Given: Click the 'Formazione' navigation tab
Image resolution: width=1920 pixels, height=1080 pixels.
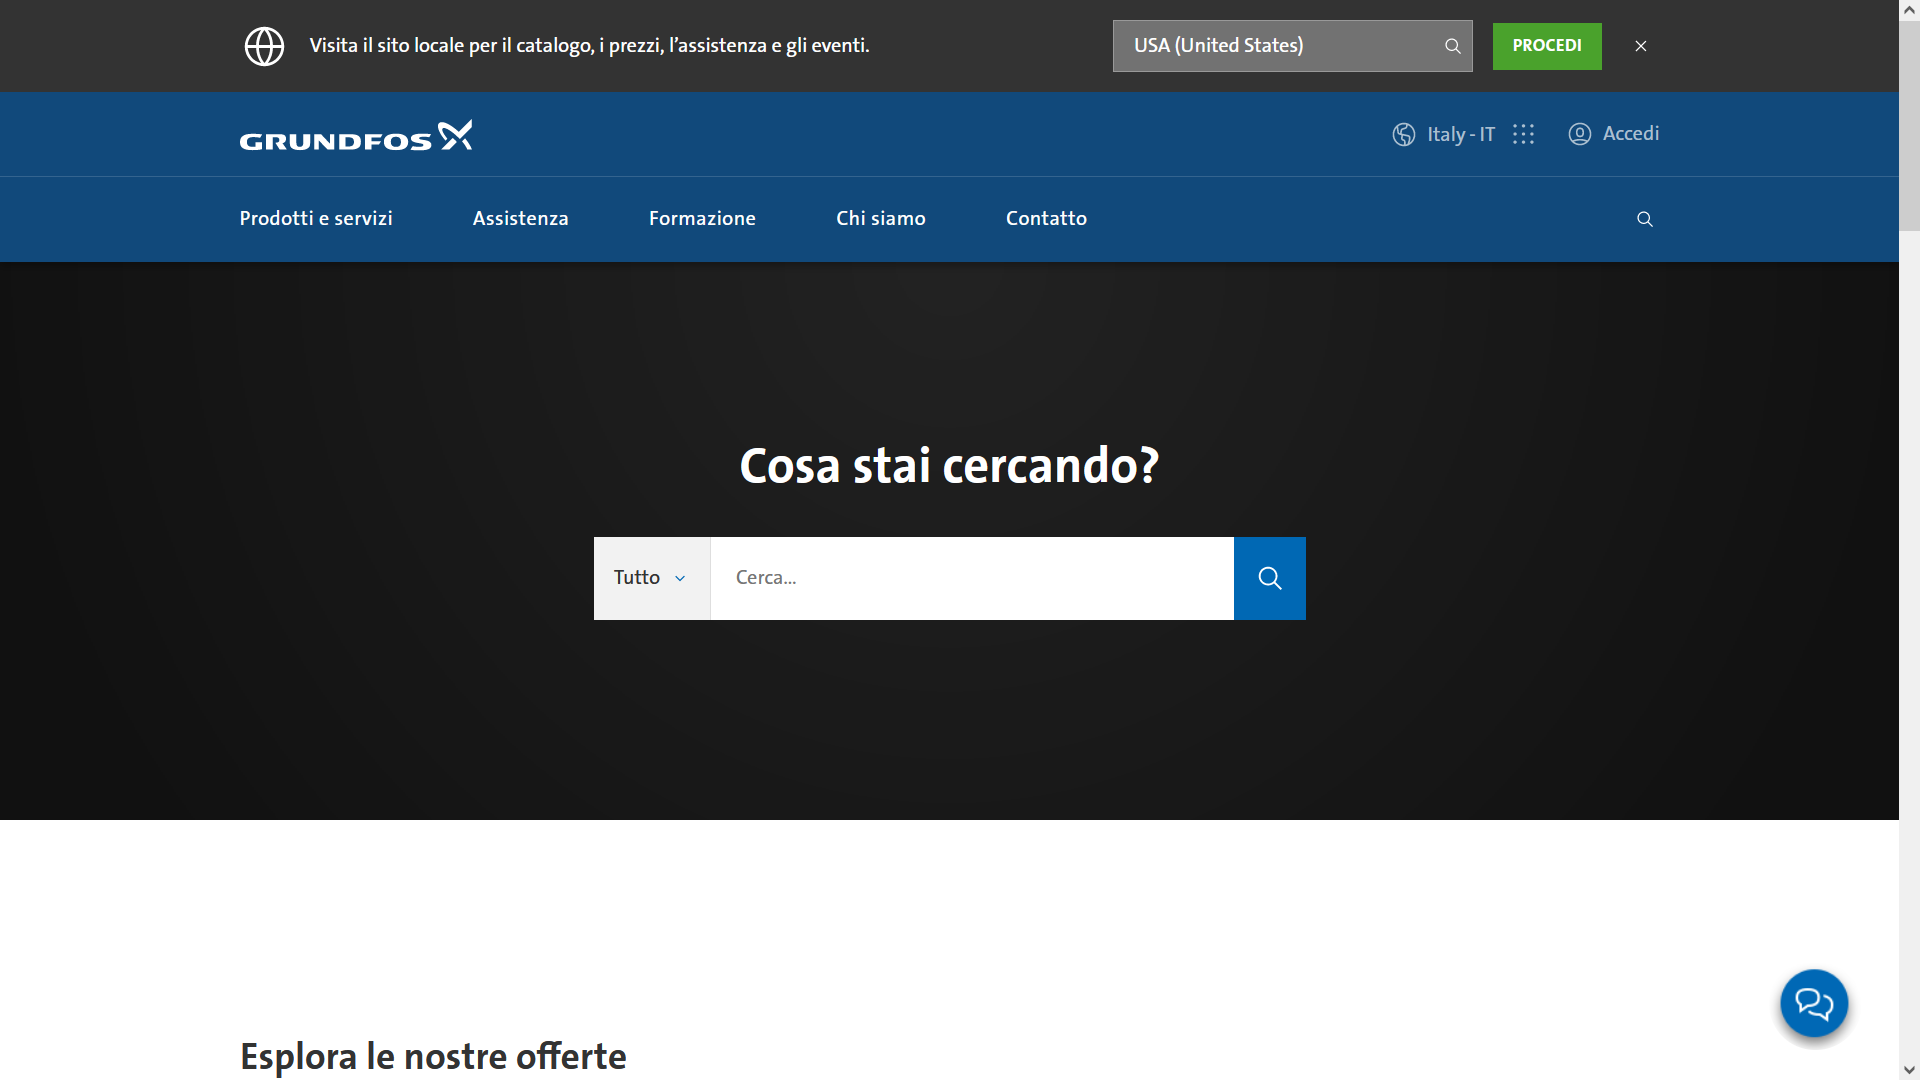Looking at the screenshot, I should pos(700,218).
